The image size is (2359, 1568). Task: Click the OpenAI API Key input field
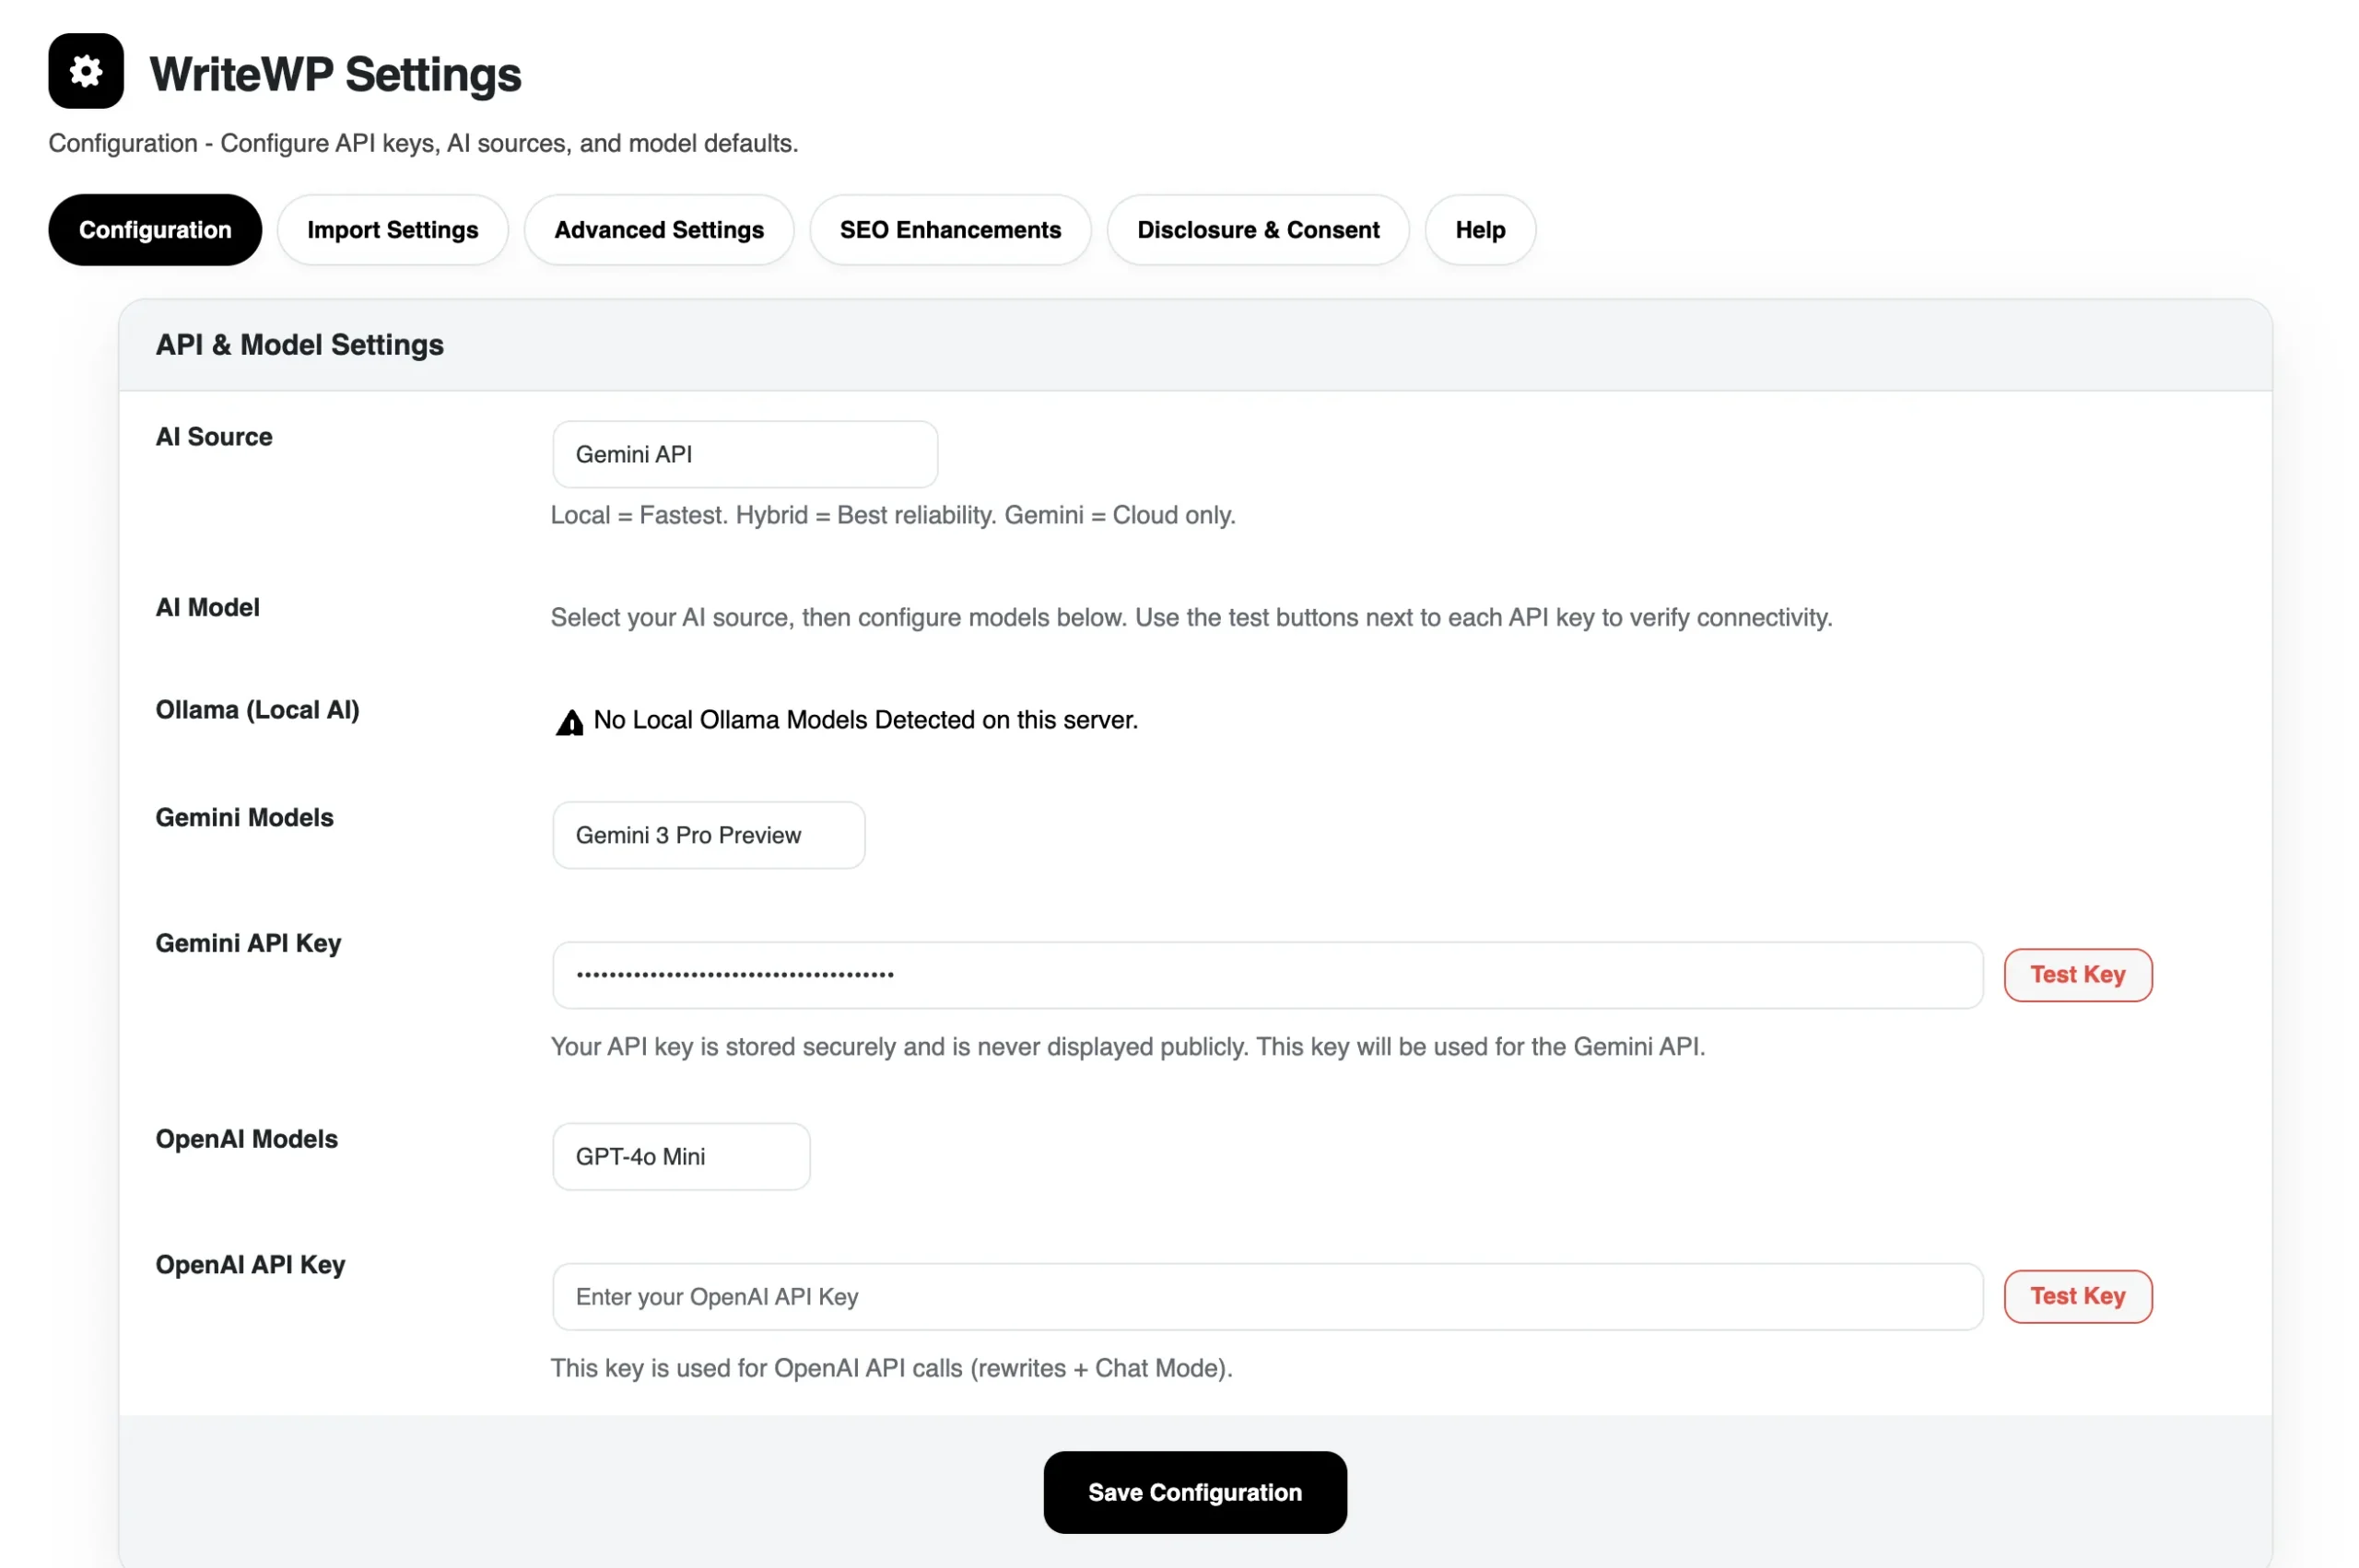pos(1266,1296)
